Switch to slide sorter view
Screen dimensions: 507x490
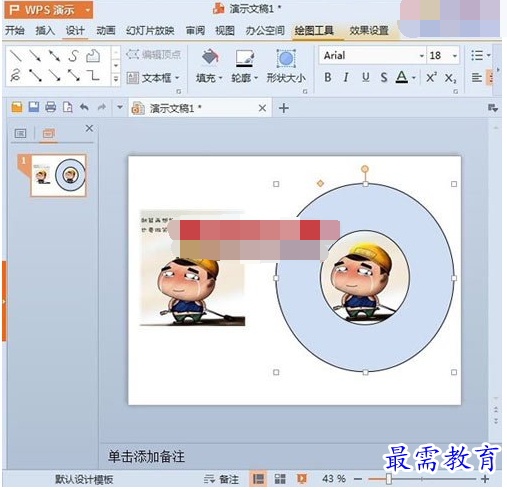280,479
